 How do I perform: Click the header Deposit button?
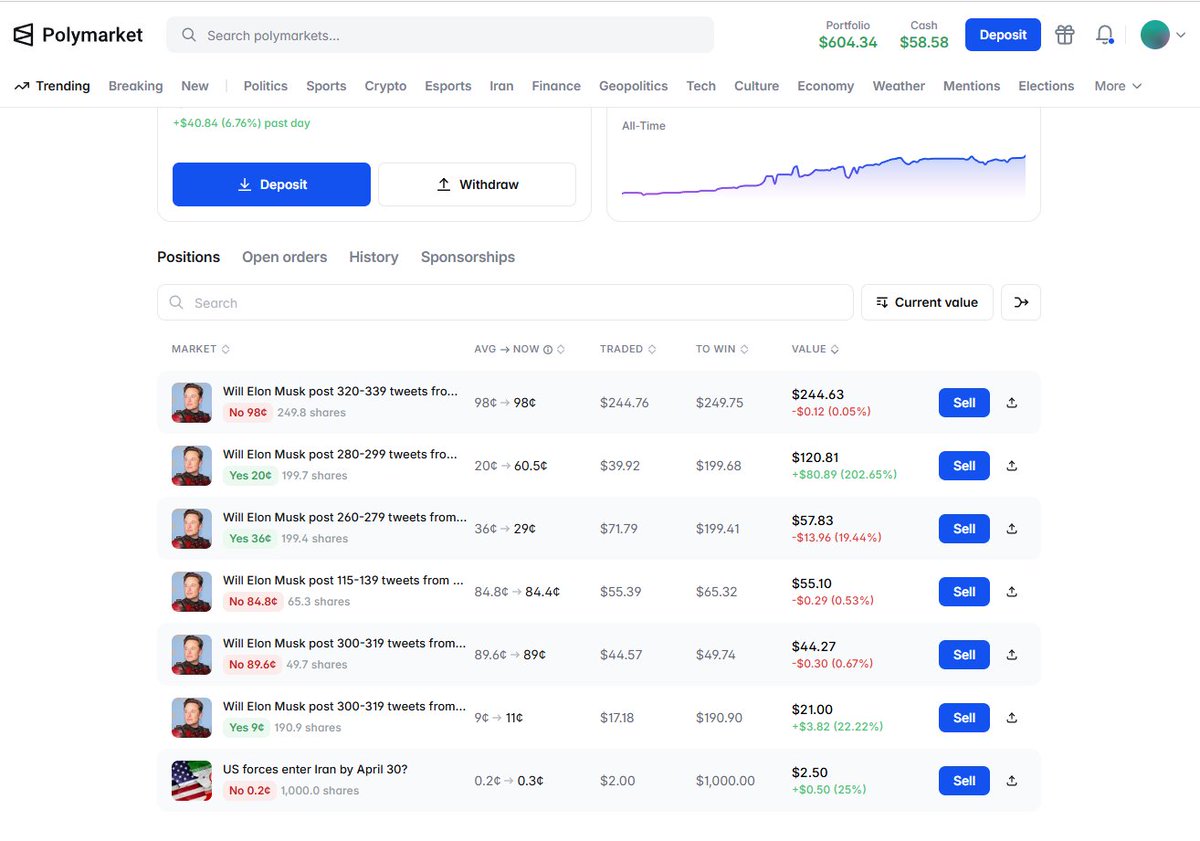1003,35
